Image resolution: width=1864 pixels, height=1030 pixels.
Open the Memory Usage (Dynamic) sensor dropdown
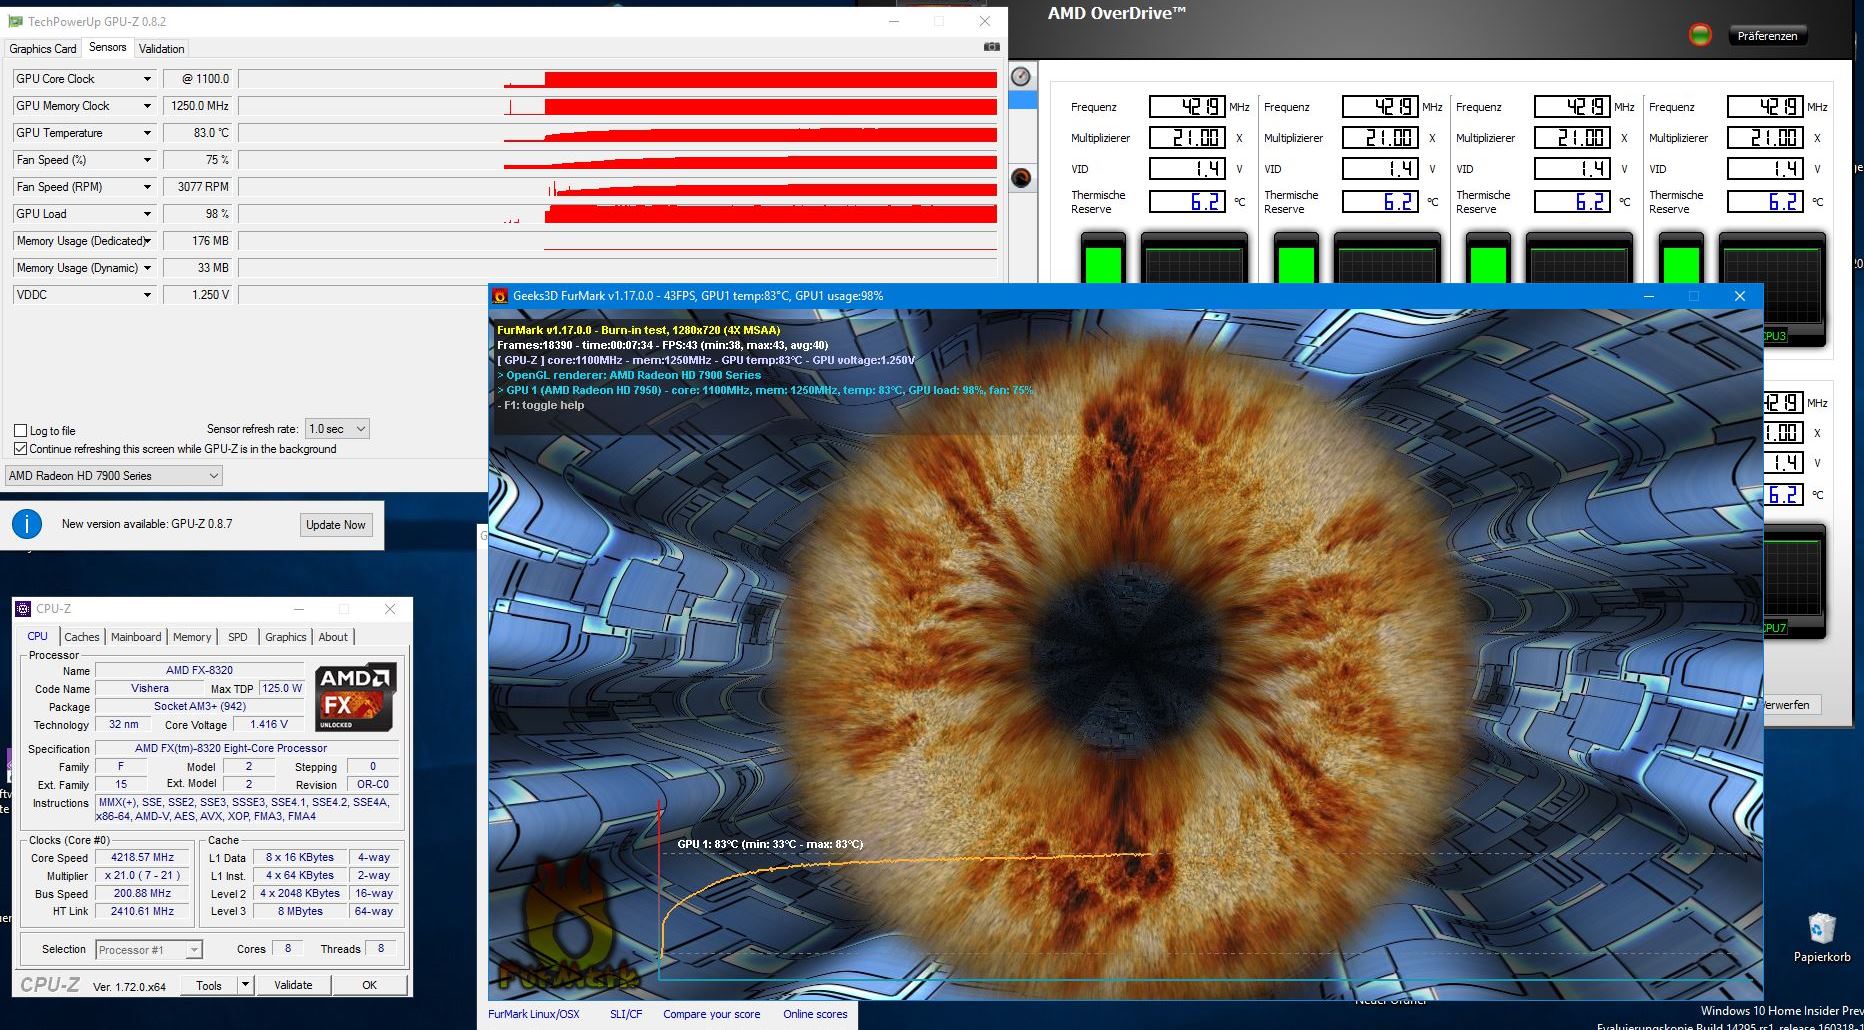[147, 268]
